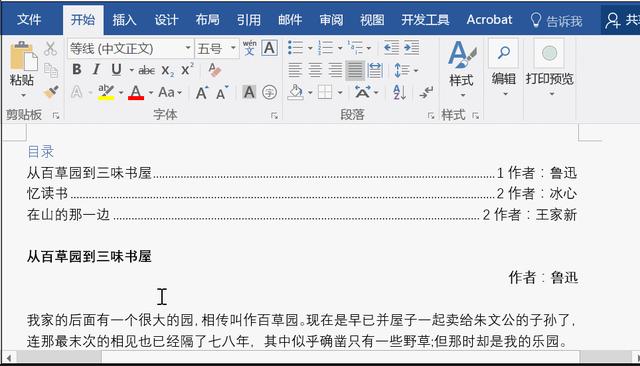This screenshot has width=640, height=366.
Task: Select the Format Painter brush
Action: 51,92
